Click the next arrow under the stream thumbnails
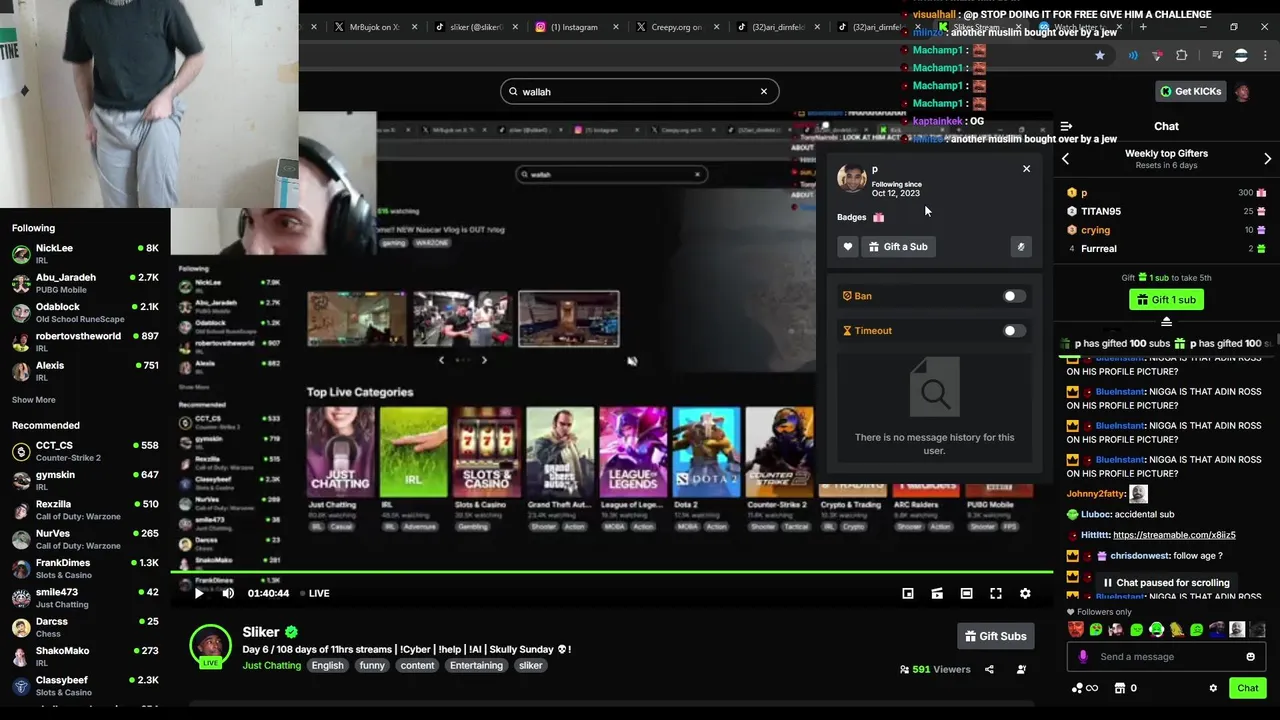 [x=484, y=360]
